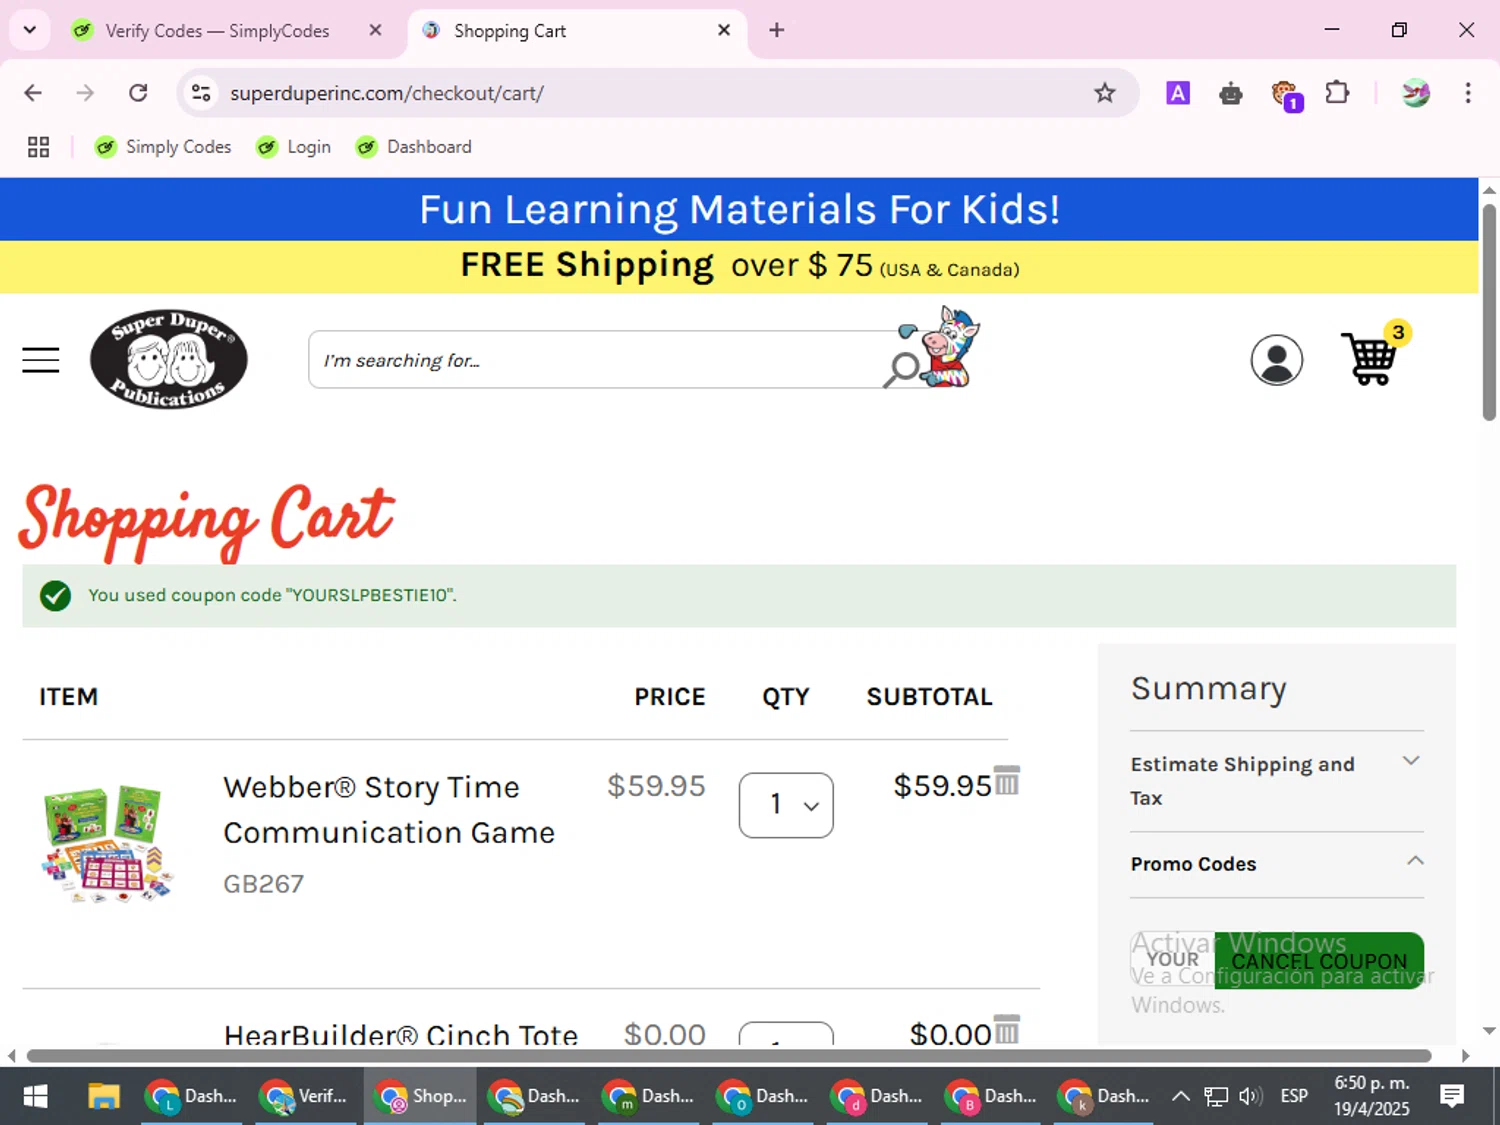Screen dimensions: 1500x1125
Task: Open File Explorer from taskbar
Action: point(103,1097)
